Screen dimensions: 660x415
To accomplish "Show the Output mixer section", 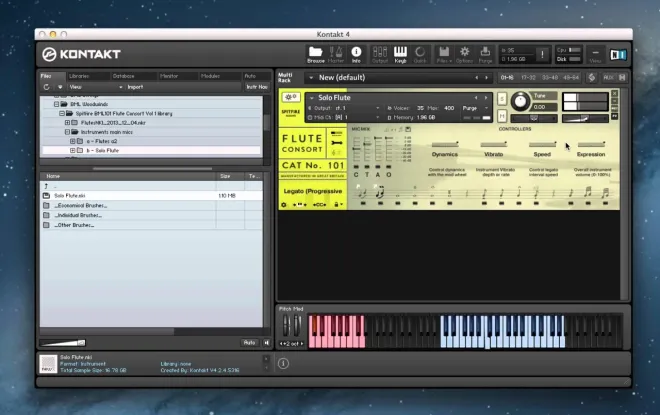I will (380, 54).
